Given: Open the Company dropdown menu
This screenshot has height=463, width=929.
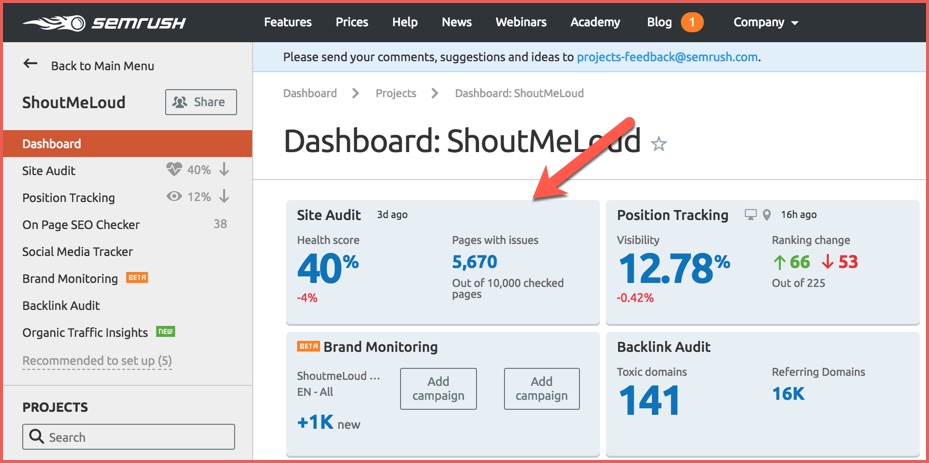Looking at the screenshot, I should pos(765,22).
